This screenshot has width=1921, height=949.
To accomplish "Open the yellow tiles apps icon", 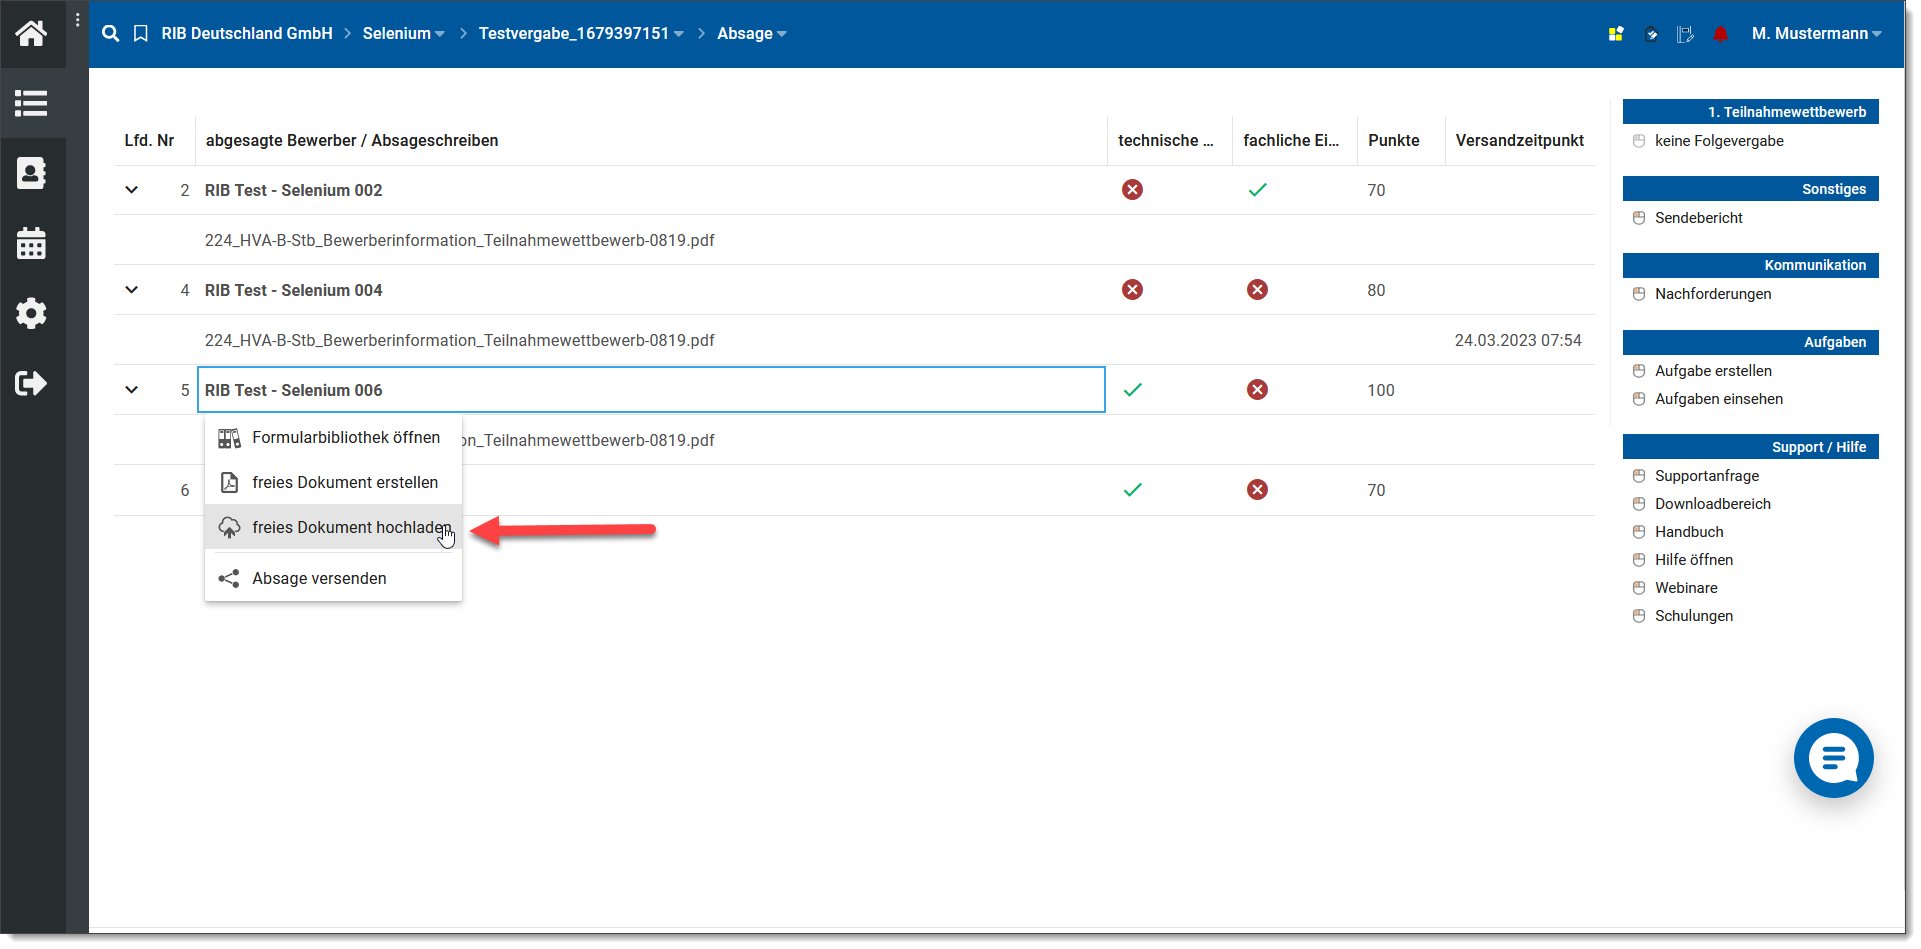I will pos(1616,34).
